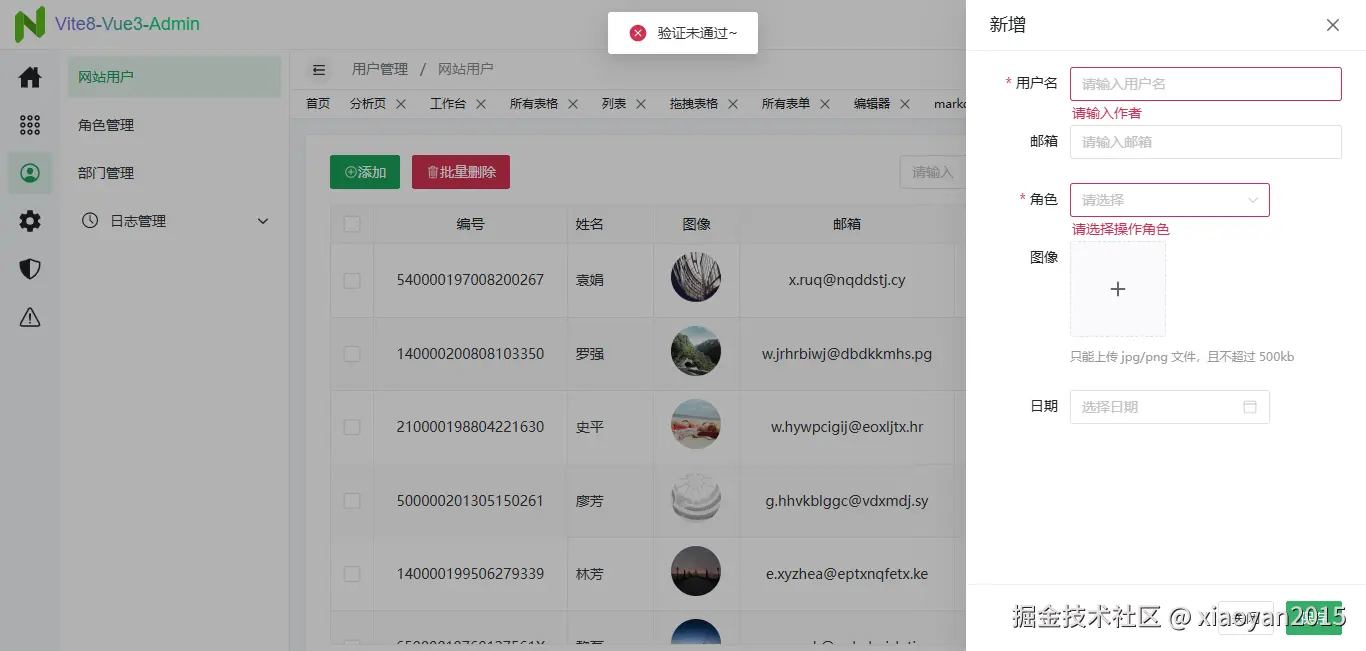The width and height of the screenshot is (1366, 651).
Task: Click 用户管理 in the breadcrumb
Action: 380,69
